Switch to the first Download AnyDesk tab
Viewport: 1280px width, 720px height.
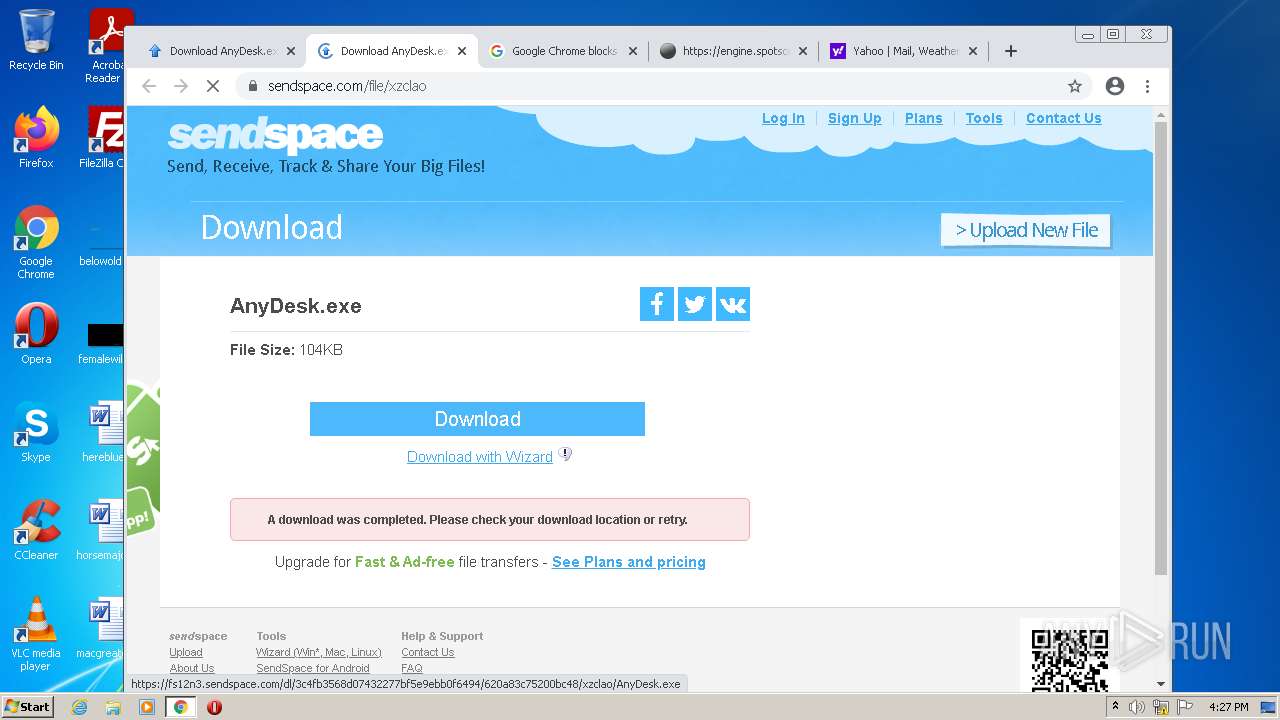pyautogui.click(x=221, y=51)
